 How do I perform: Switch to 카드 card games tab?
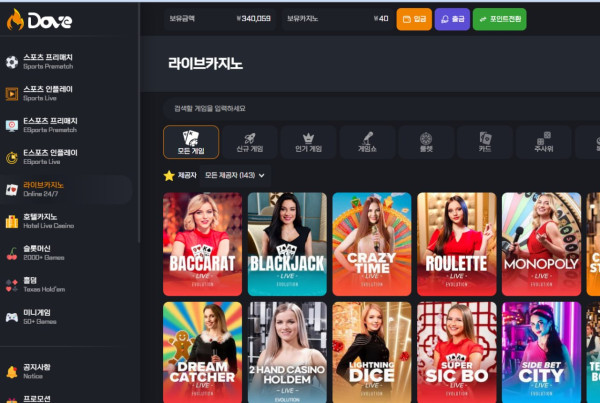pos(485,142)
